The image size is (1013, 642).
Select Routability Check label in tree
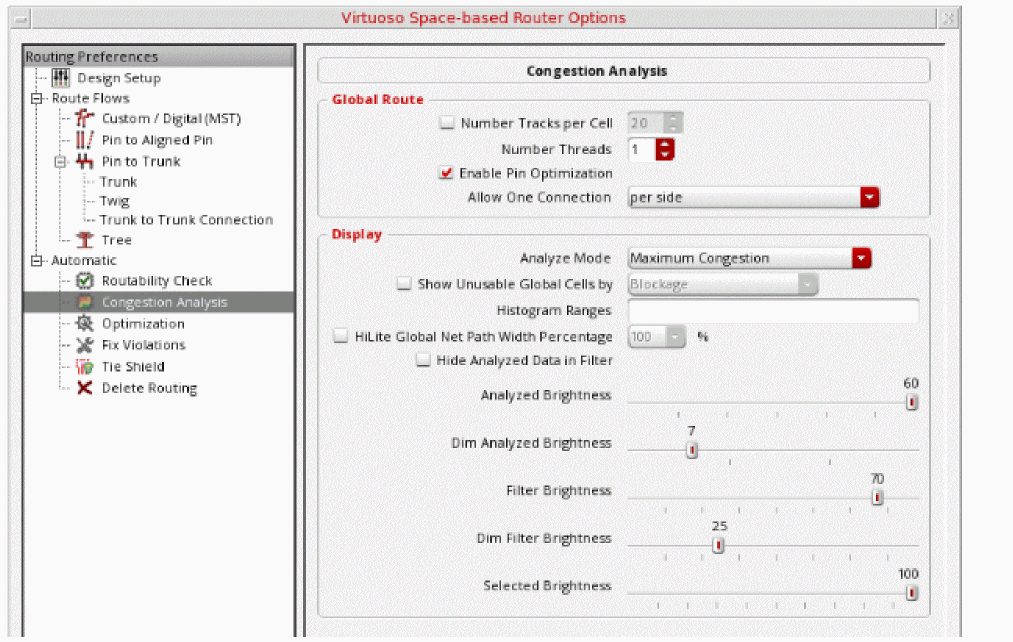point(157,281)
